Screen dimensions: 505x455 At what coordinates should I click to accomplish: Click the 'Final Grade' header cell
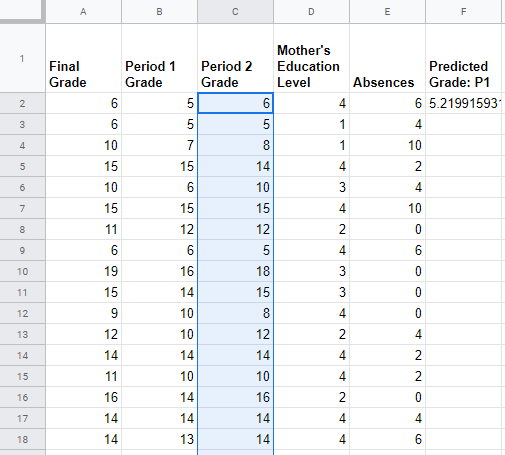point(83,58)
